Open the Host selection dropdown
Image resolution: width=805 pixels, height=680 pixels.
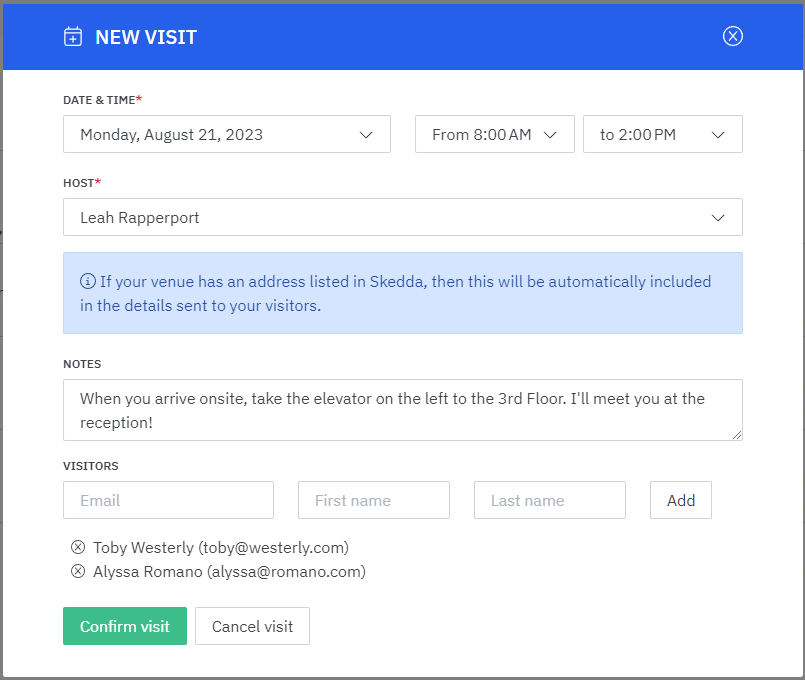pyautogui.click(x=718, y=217)
